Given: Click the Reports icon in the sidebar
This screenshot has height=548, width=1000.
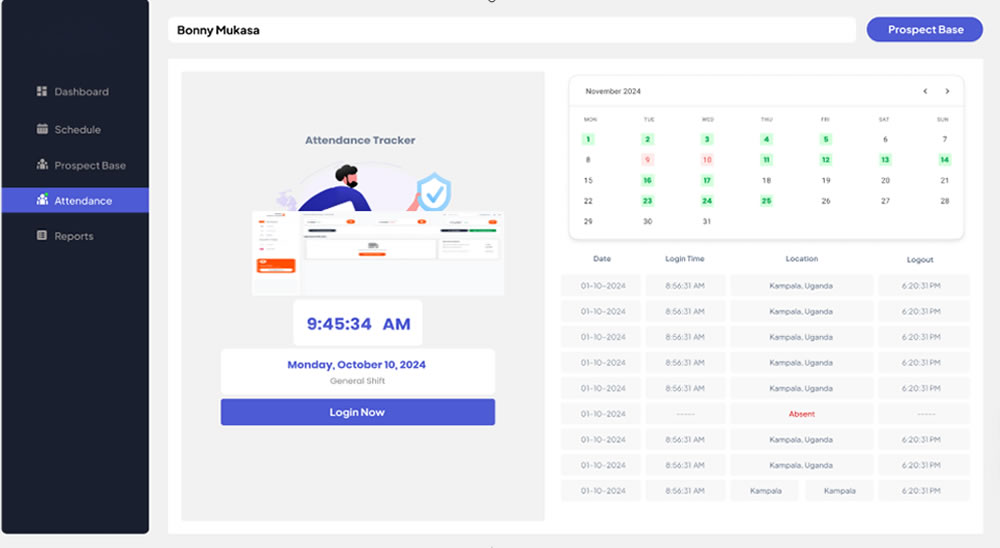Looking at the screenshot, I should pyautogui.click(x=42, y=236).
